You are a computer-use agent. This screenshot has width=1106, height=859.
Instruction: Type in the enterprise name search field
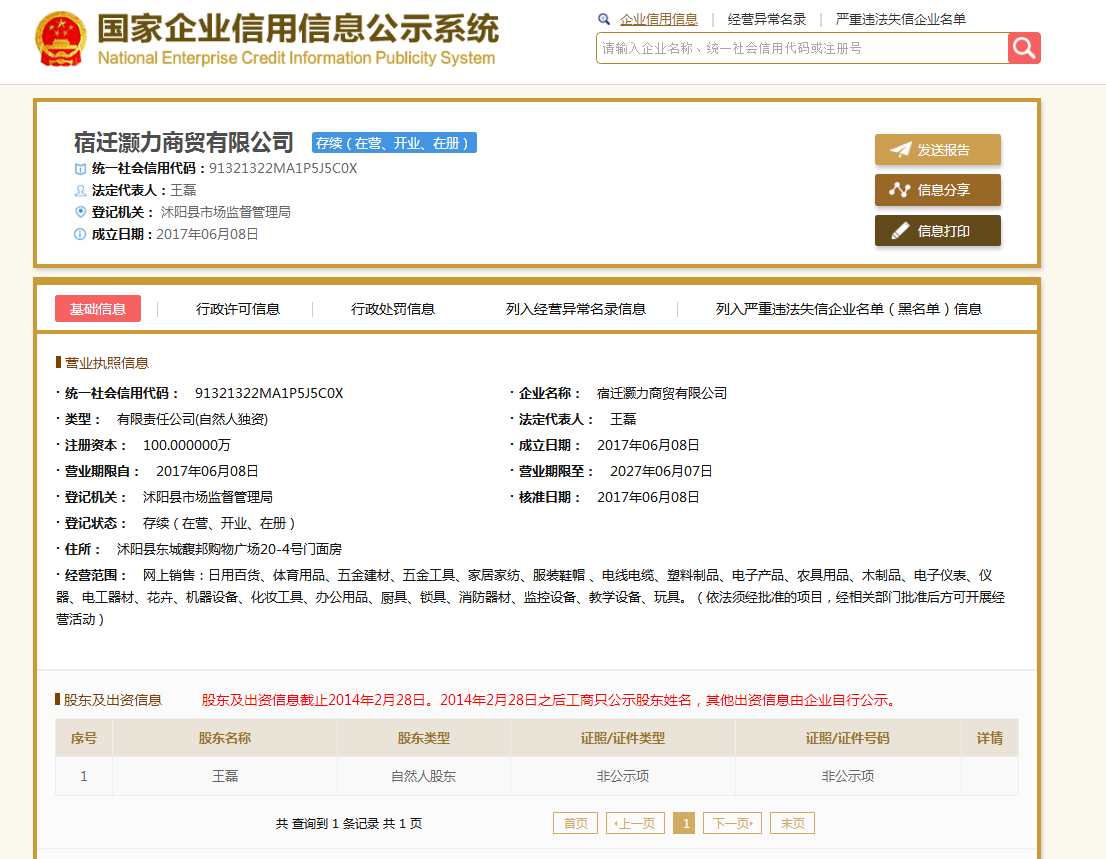(x=800, y=48)
